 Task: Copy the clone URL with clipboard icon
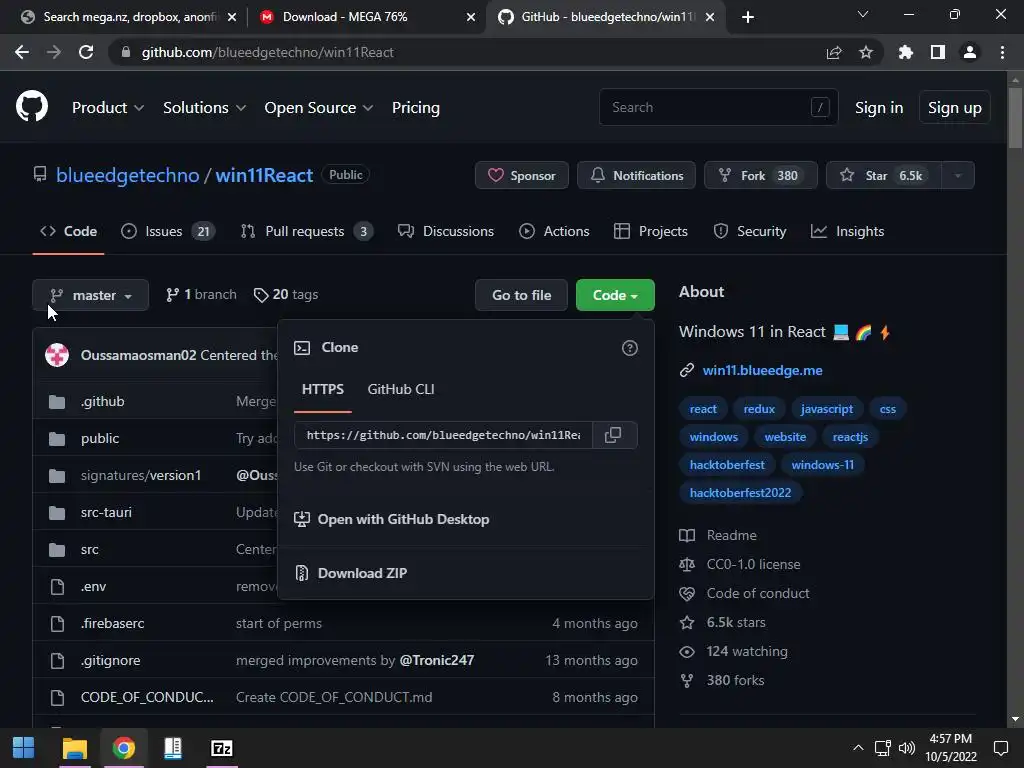[614, 435]
